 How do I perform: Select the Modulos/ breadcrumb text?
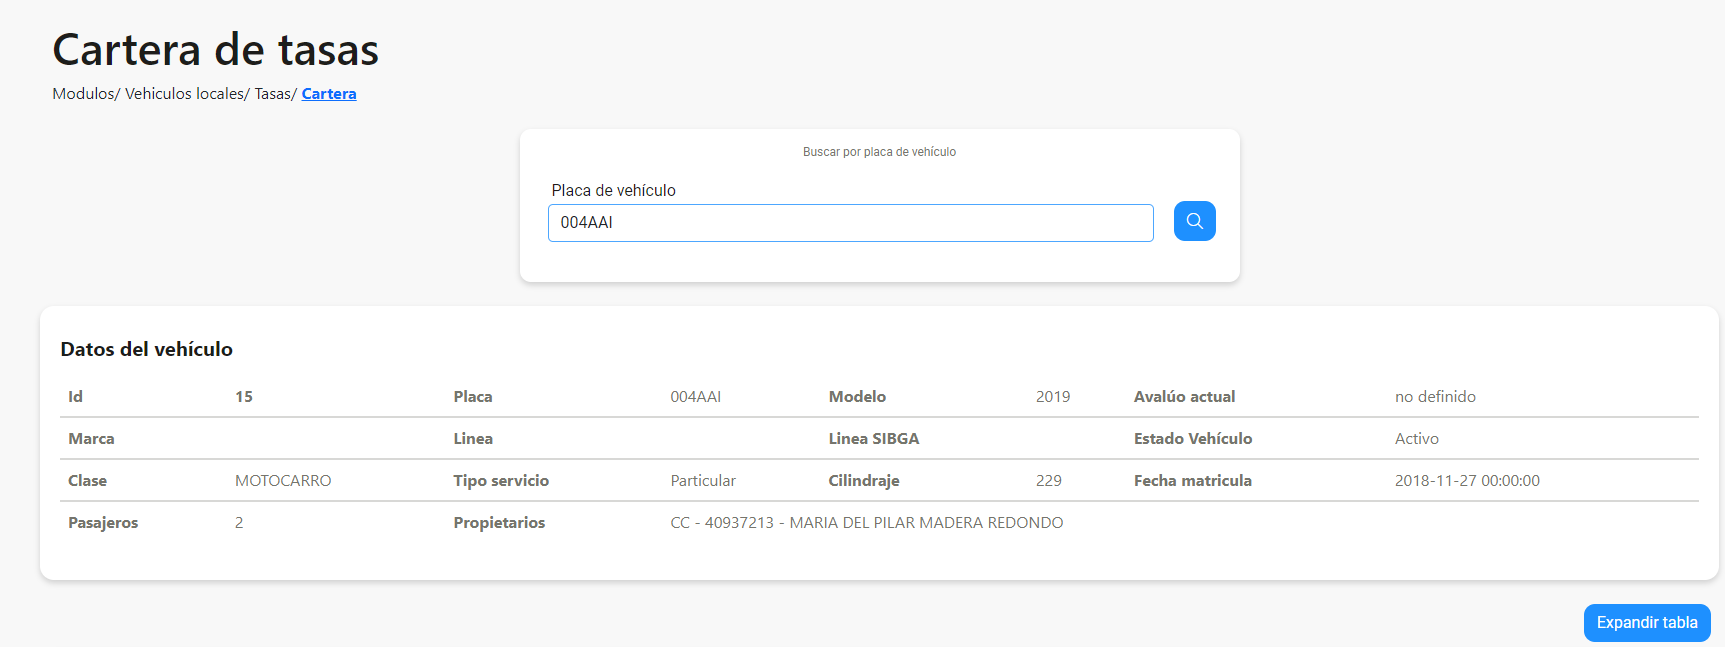pos(86,94)
